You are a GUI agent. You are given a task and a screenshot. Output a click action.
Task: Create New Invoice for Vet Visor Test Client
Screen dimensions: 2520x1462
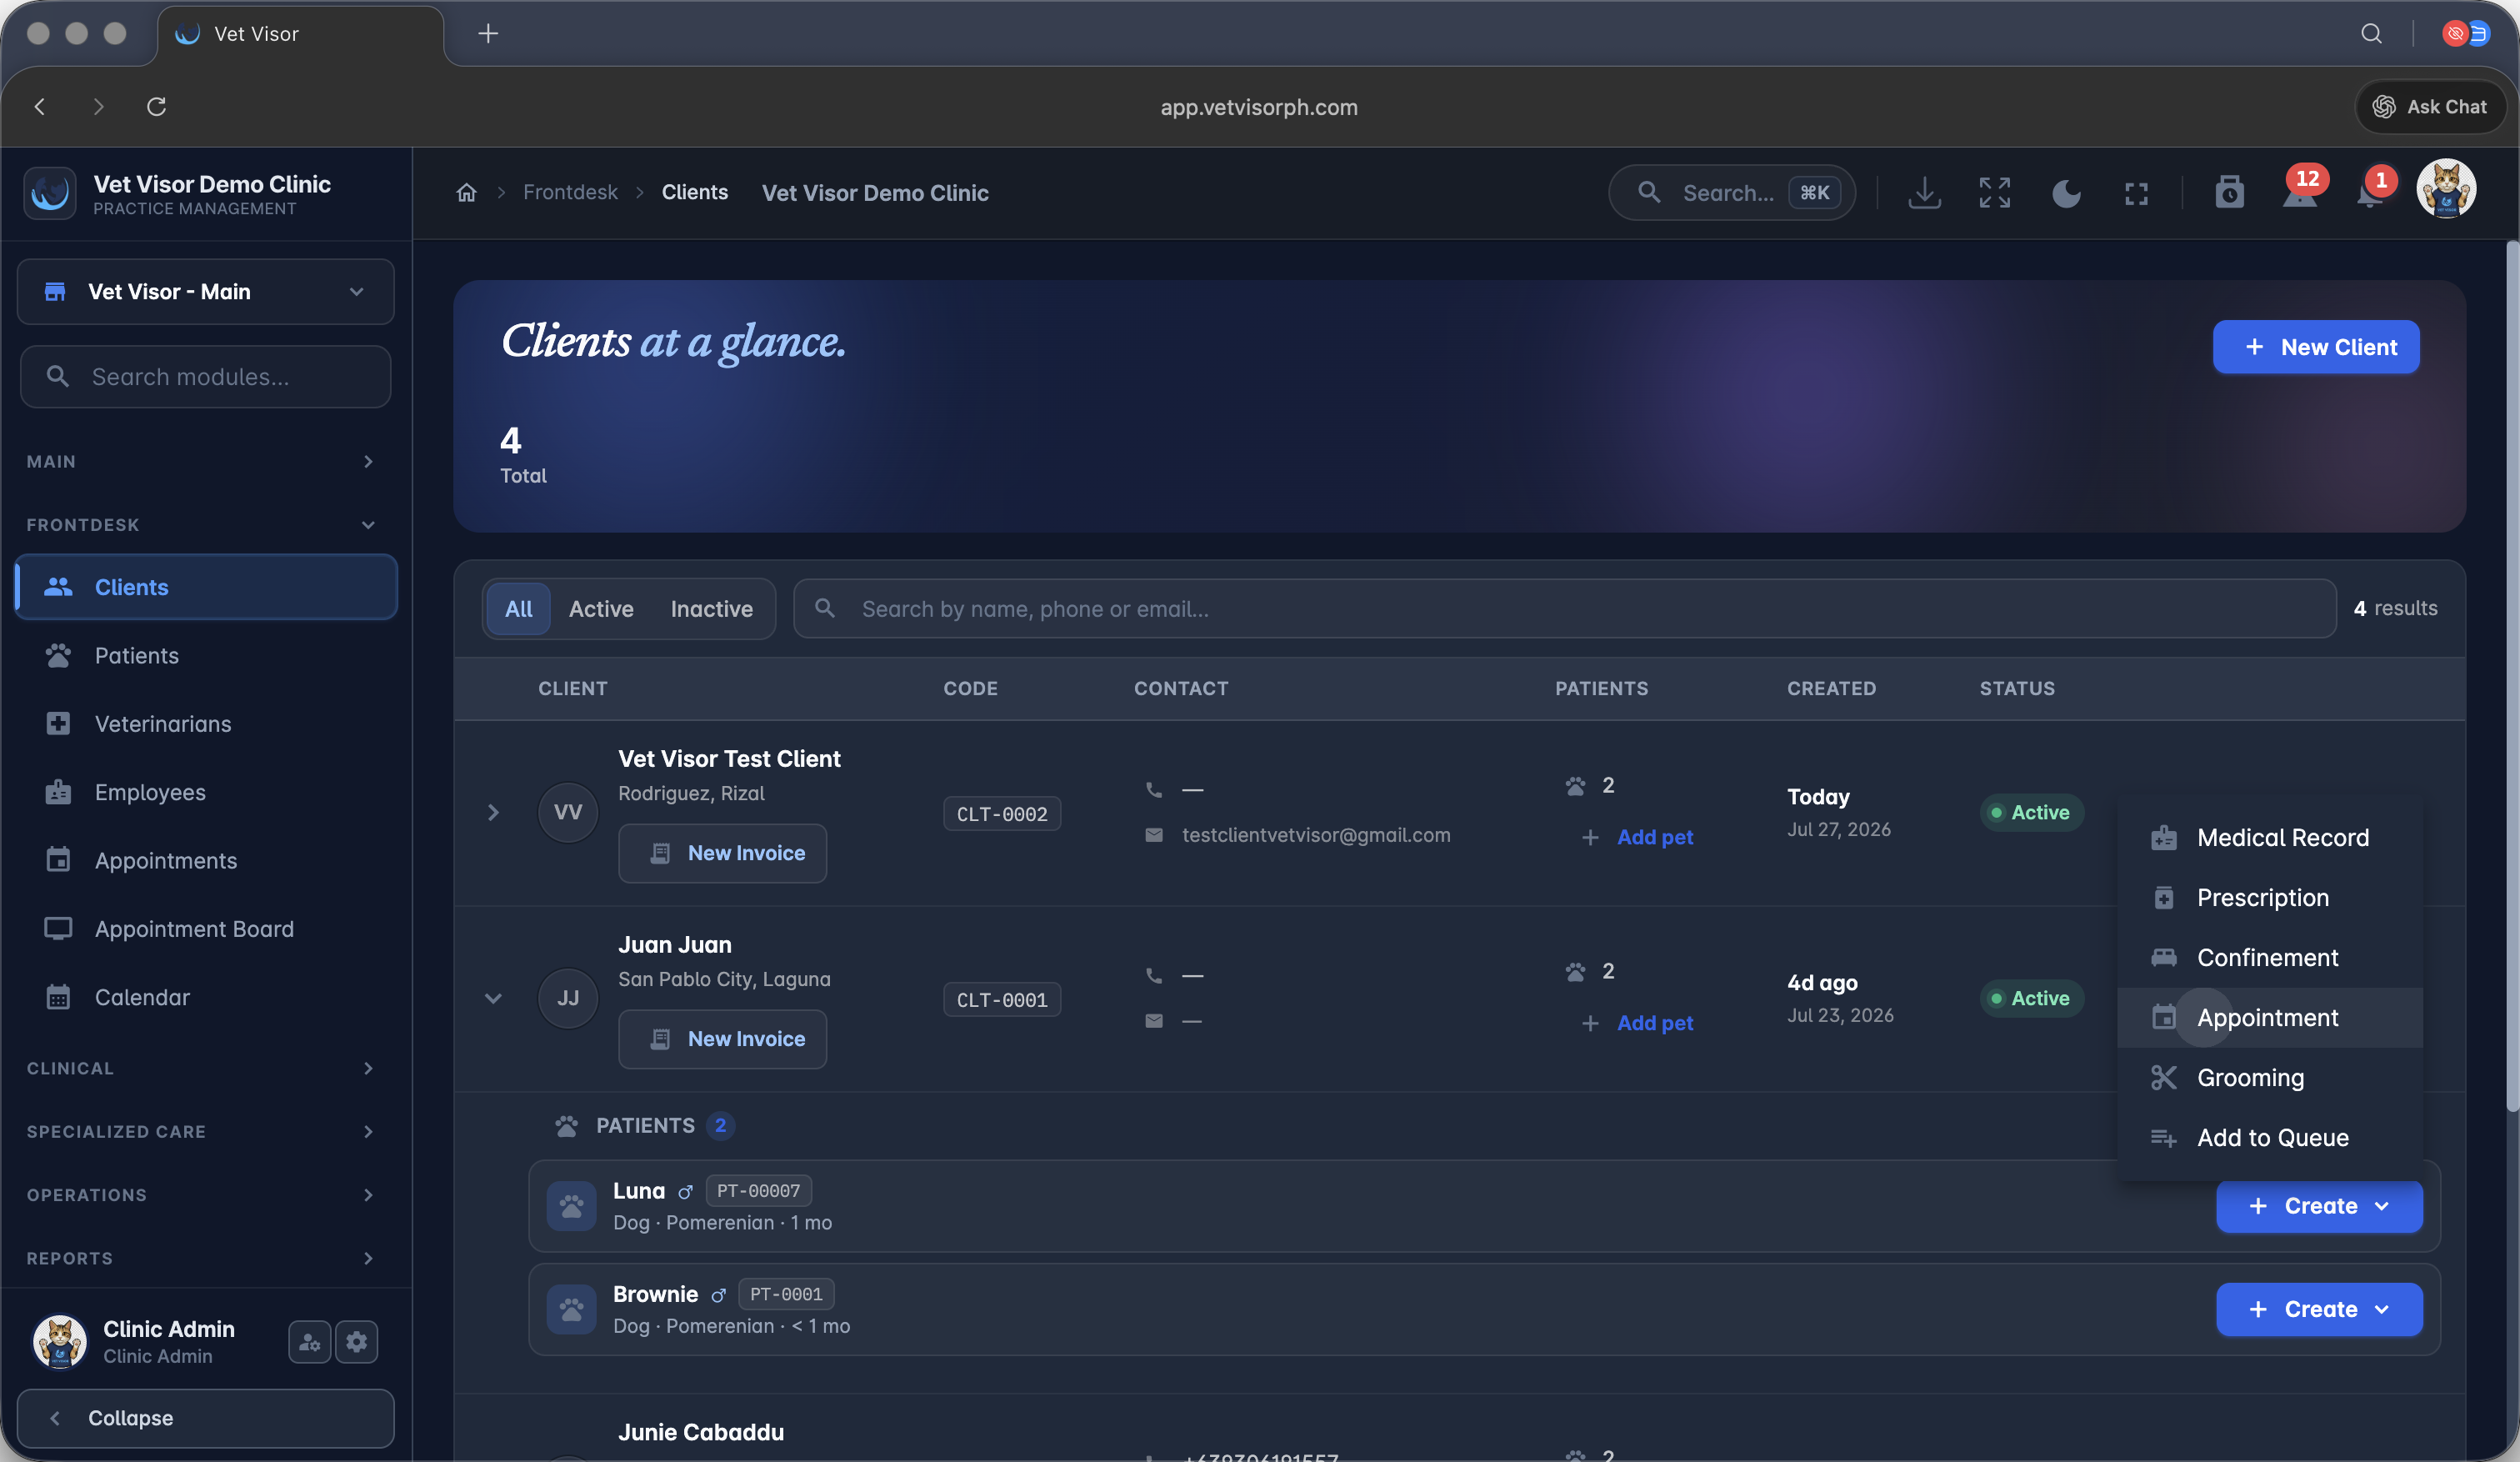[x=722, y=853]
